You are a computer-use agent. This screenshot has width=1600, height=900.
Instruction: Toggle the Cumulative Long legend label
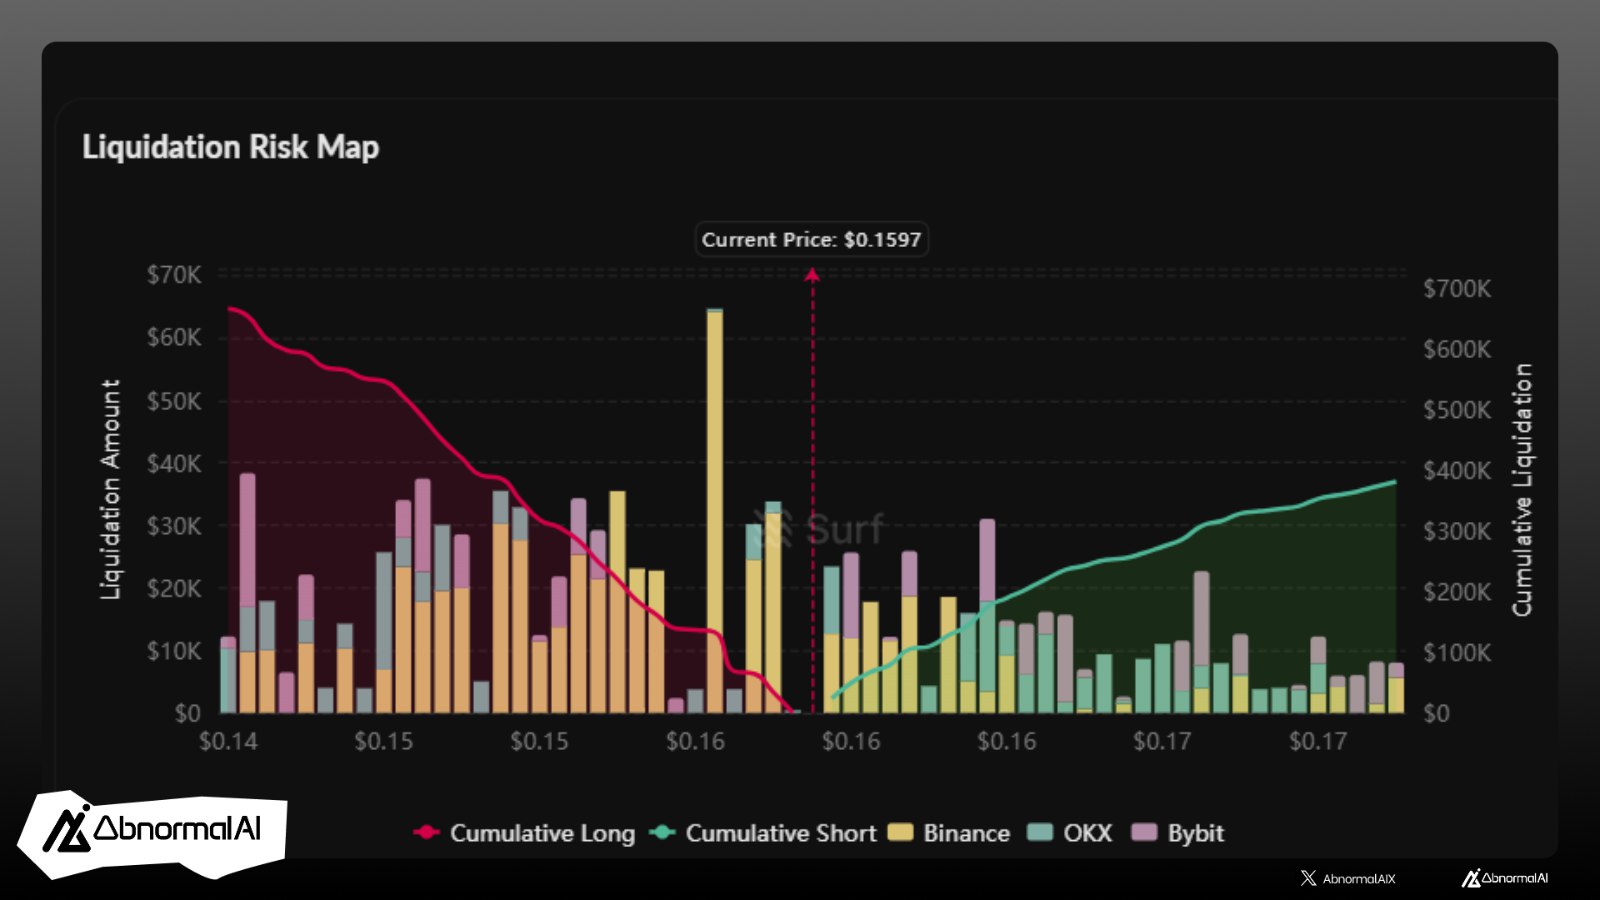pos(542,833)
